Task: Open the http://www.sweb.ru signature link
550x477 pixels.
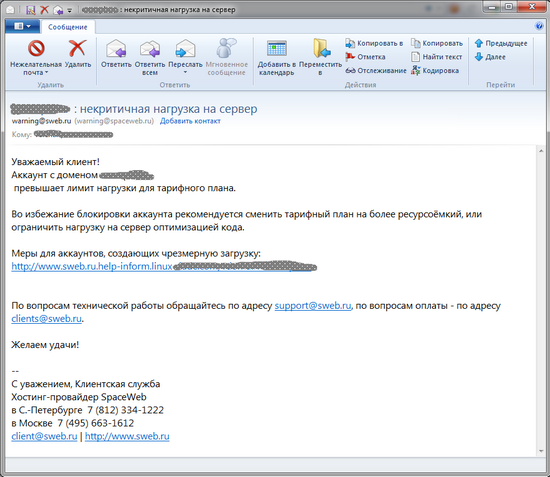Action: [x=127, y=436]
